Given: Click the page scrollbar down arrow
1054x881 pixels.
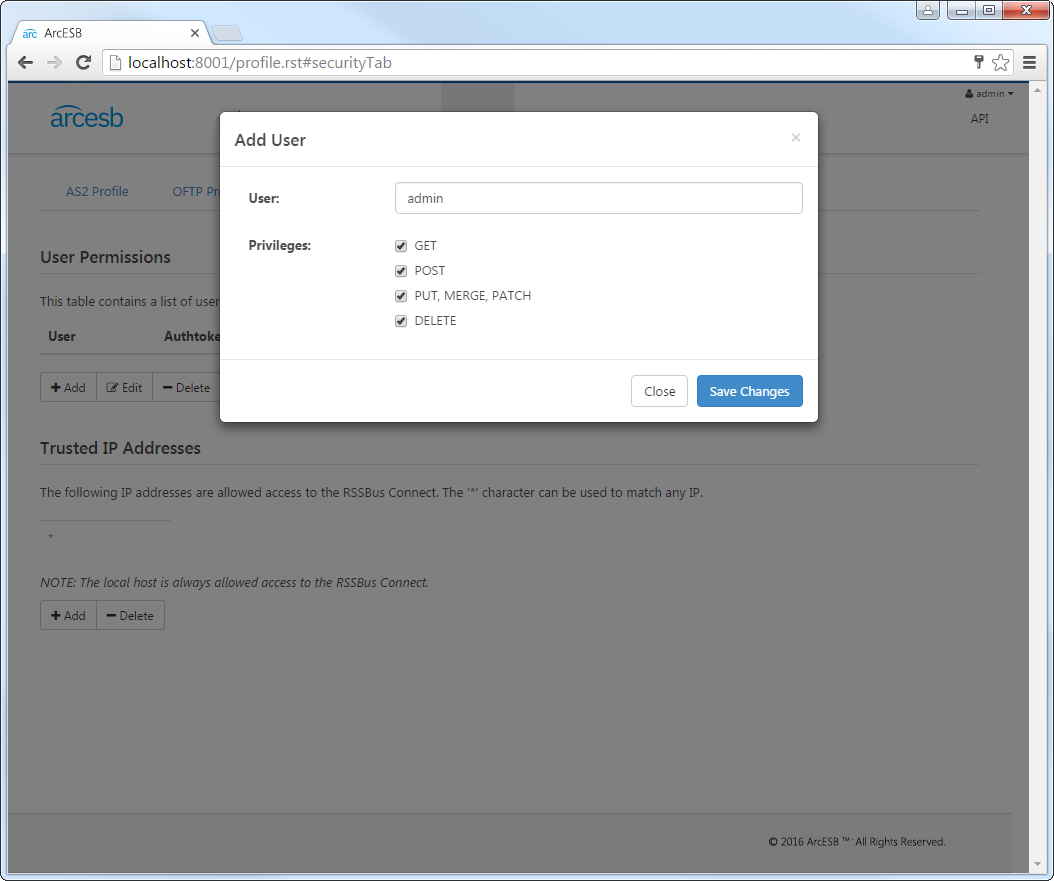Looking at the screenshot, I should (x=1037, y=864).
